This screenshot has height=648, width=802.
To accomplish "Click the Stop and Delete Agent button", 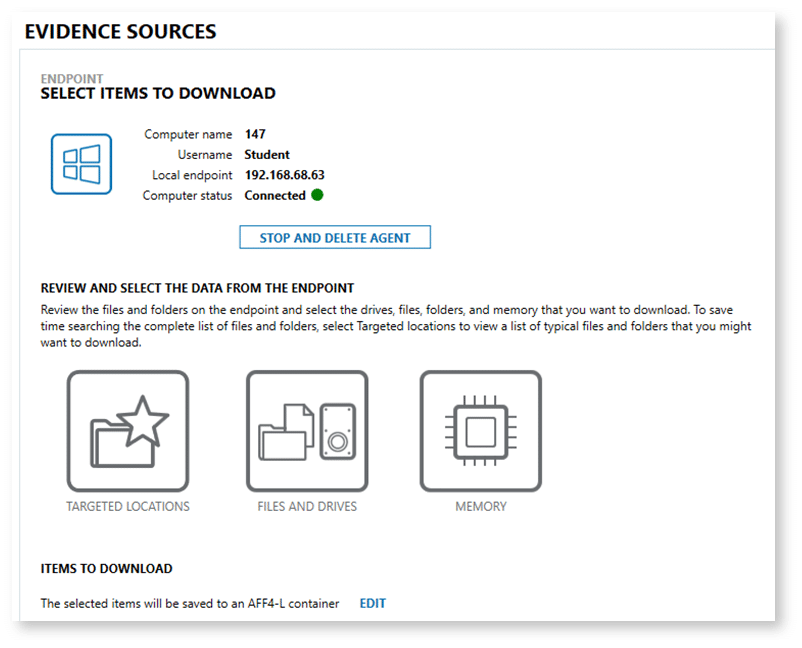I will (x=334, y=237).
